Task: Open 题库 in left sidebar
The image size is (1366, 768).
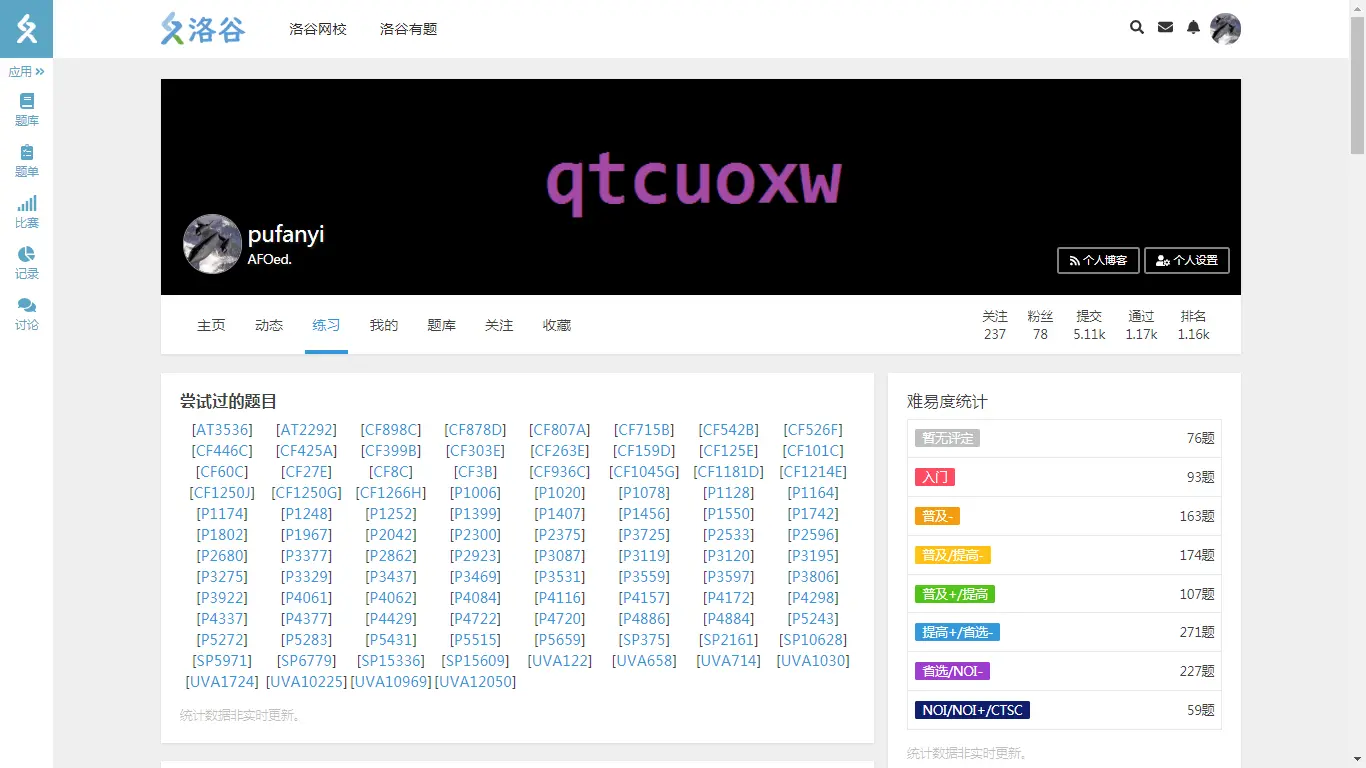Action: point(27,109)
